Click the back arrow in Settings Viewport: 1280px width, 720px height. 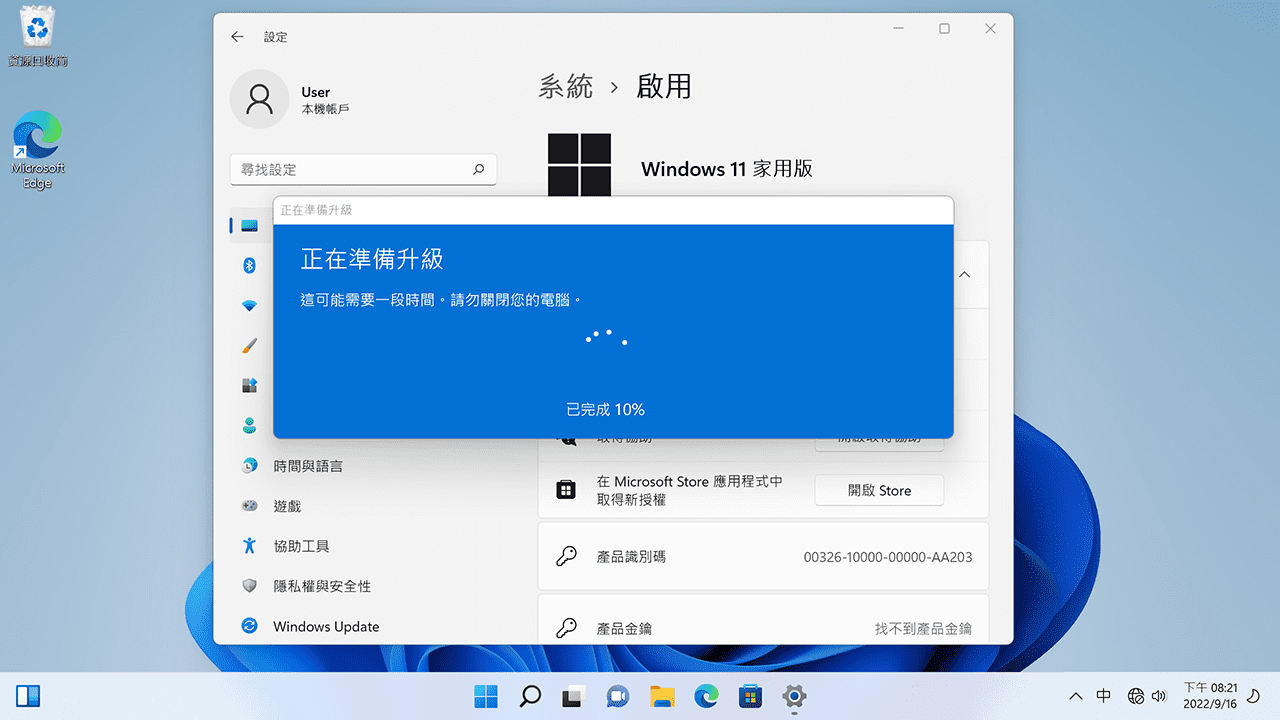click(237, 36)
